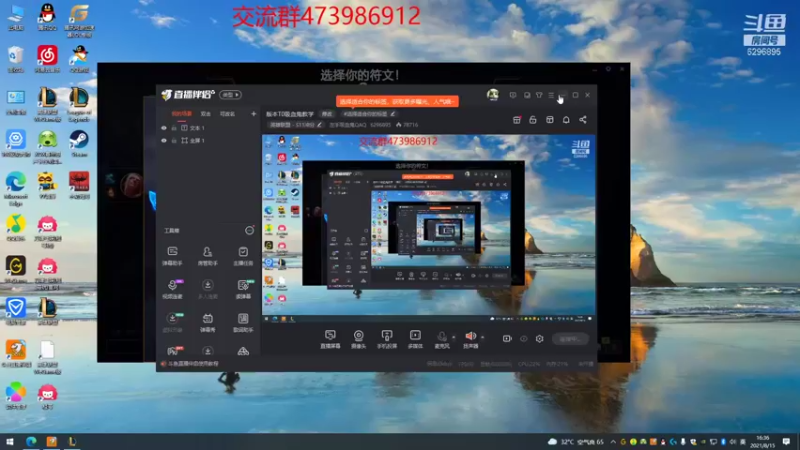Open the settings gear in the bottom bar
This screenshot has height=450, width=800.
[539, 338]
